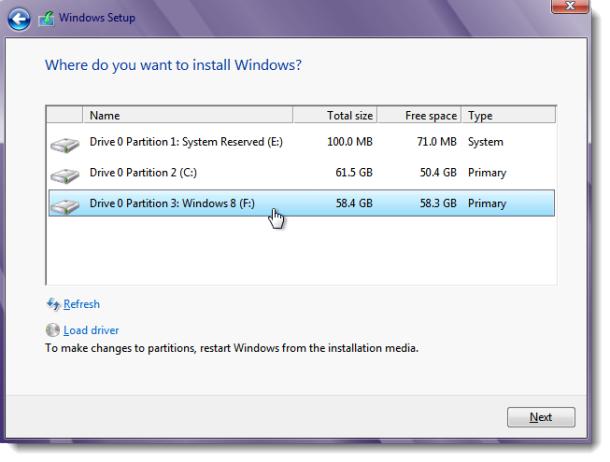Image resolution: width=610 pixels, height=462 pixels.
Task: Click the Windows Setup title text
Action: [x=97, y=18]
